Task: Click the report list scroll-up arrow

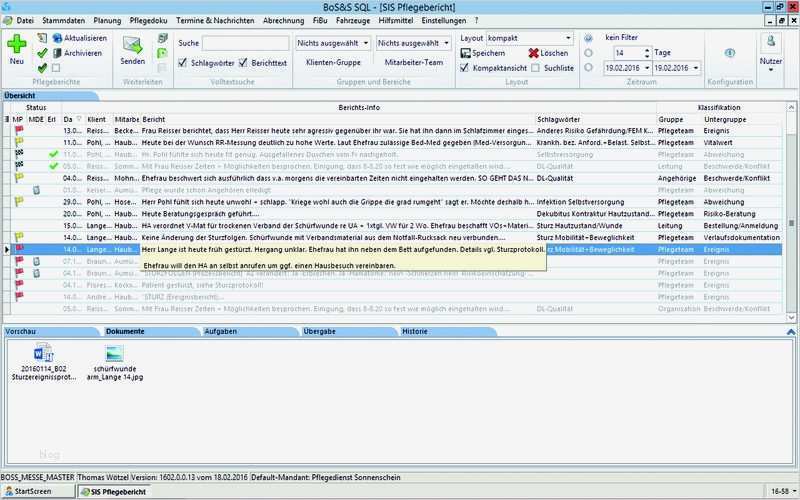Action: pos(791,107)
